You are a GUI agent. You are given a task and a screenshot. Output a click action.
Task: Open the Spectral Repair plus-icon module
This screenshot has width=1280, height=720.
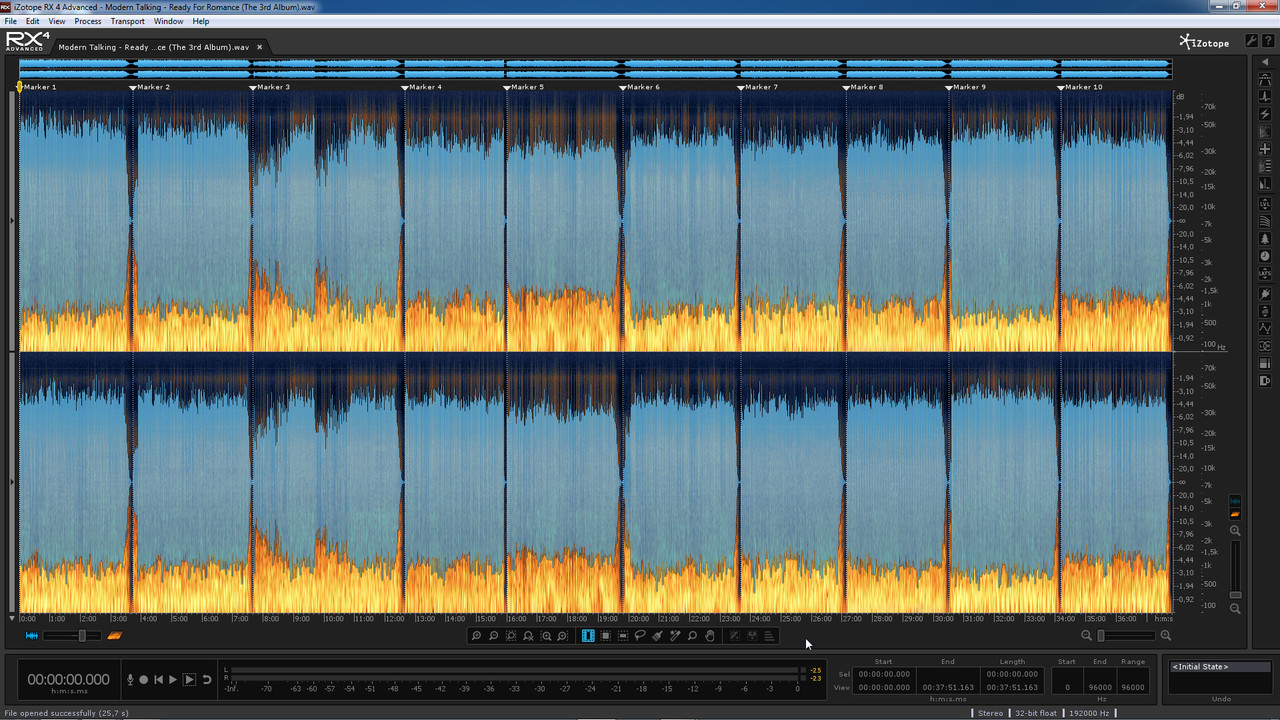[x=1265, y=150]
